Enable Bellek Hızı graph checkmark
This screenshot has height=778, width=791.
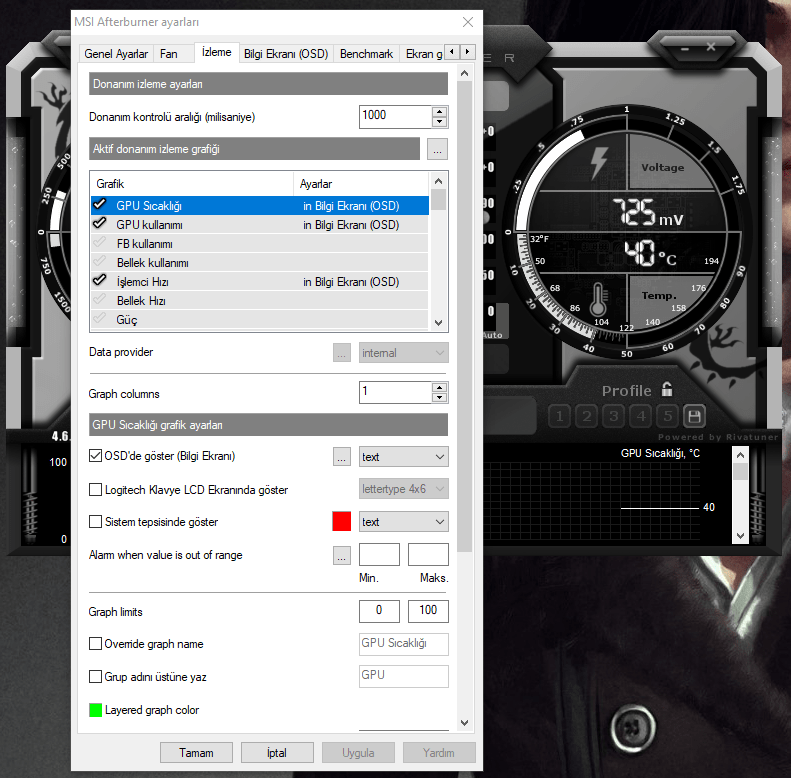[x=100, y=300]
